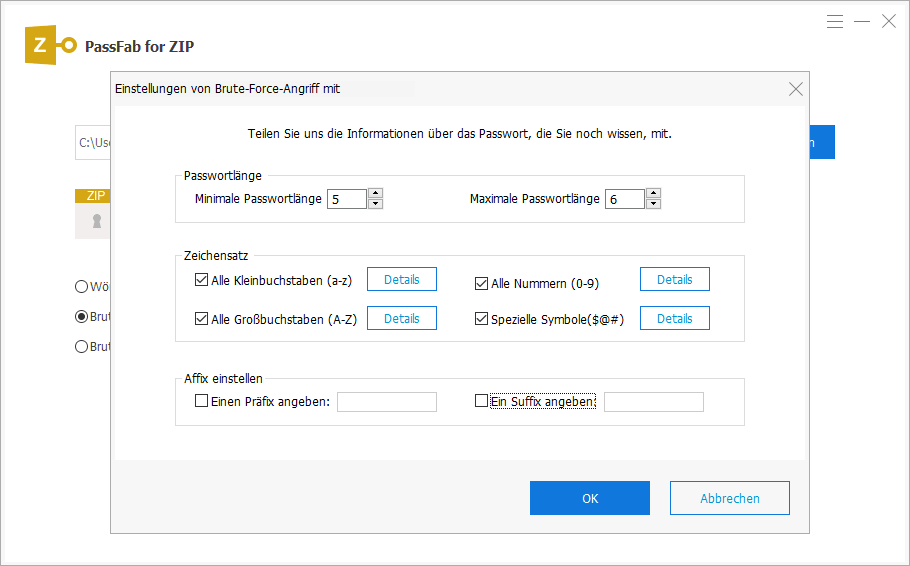Increase Minimale Passwortlänge with up arrow

tap(375, 193)
